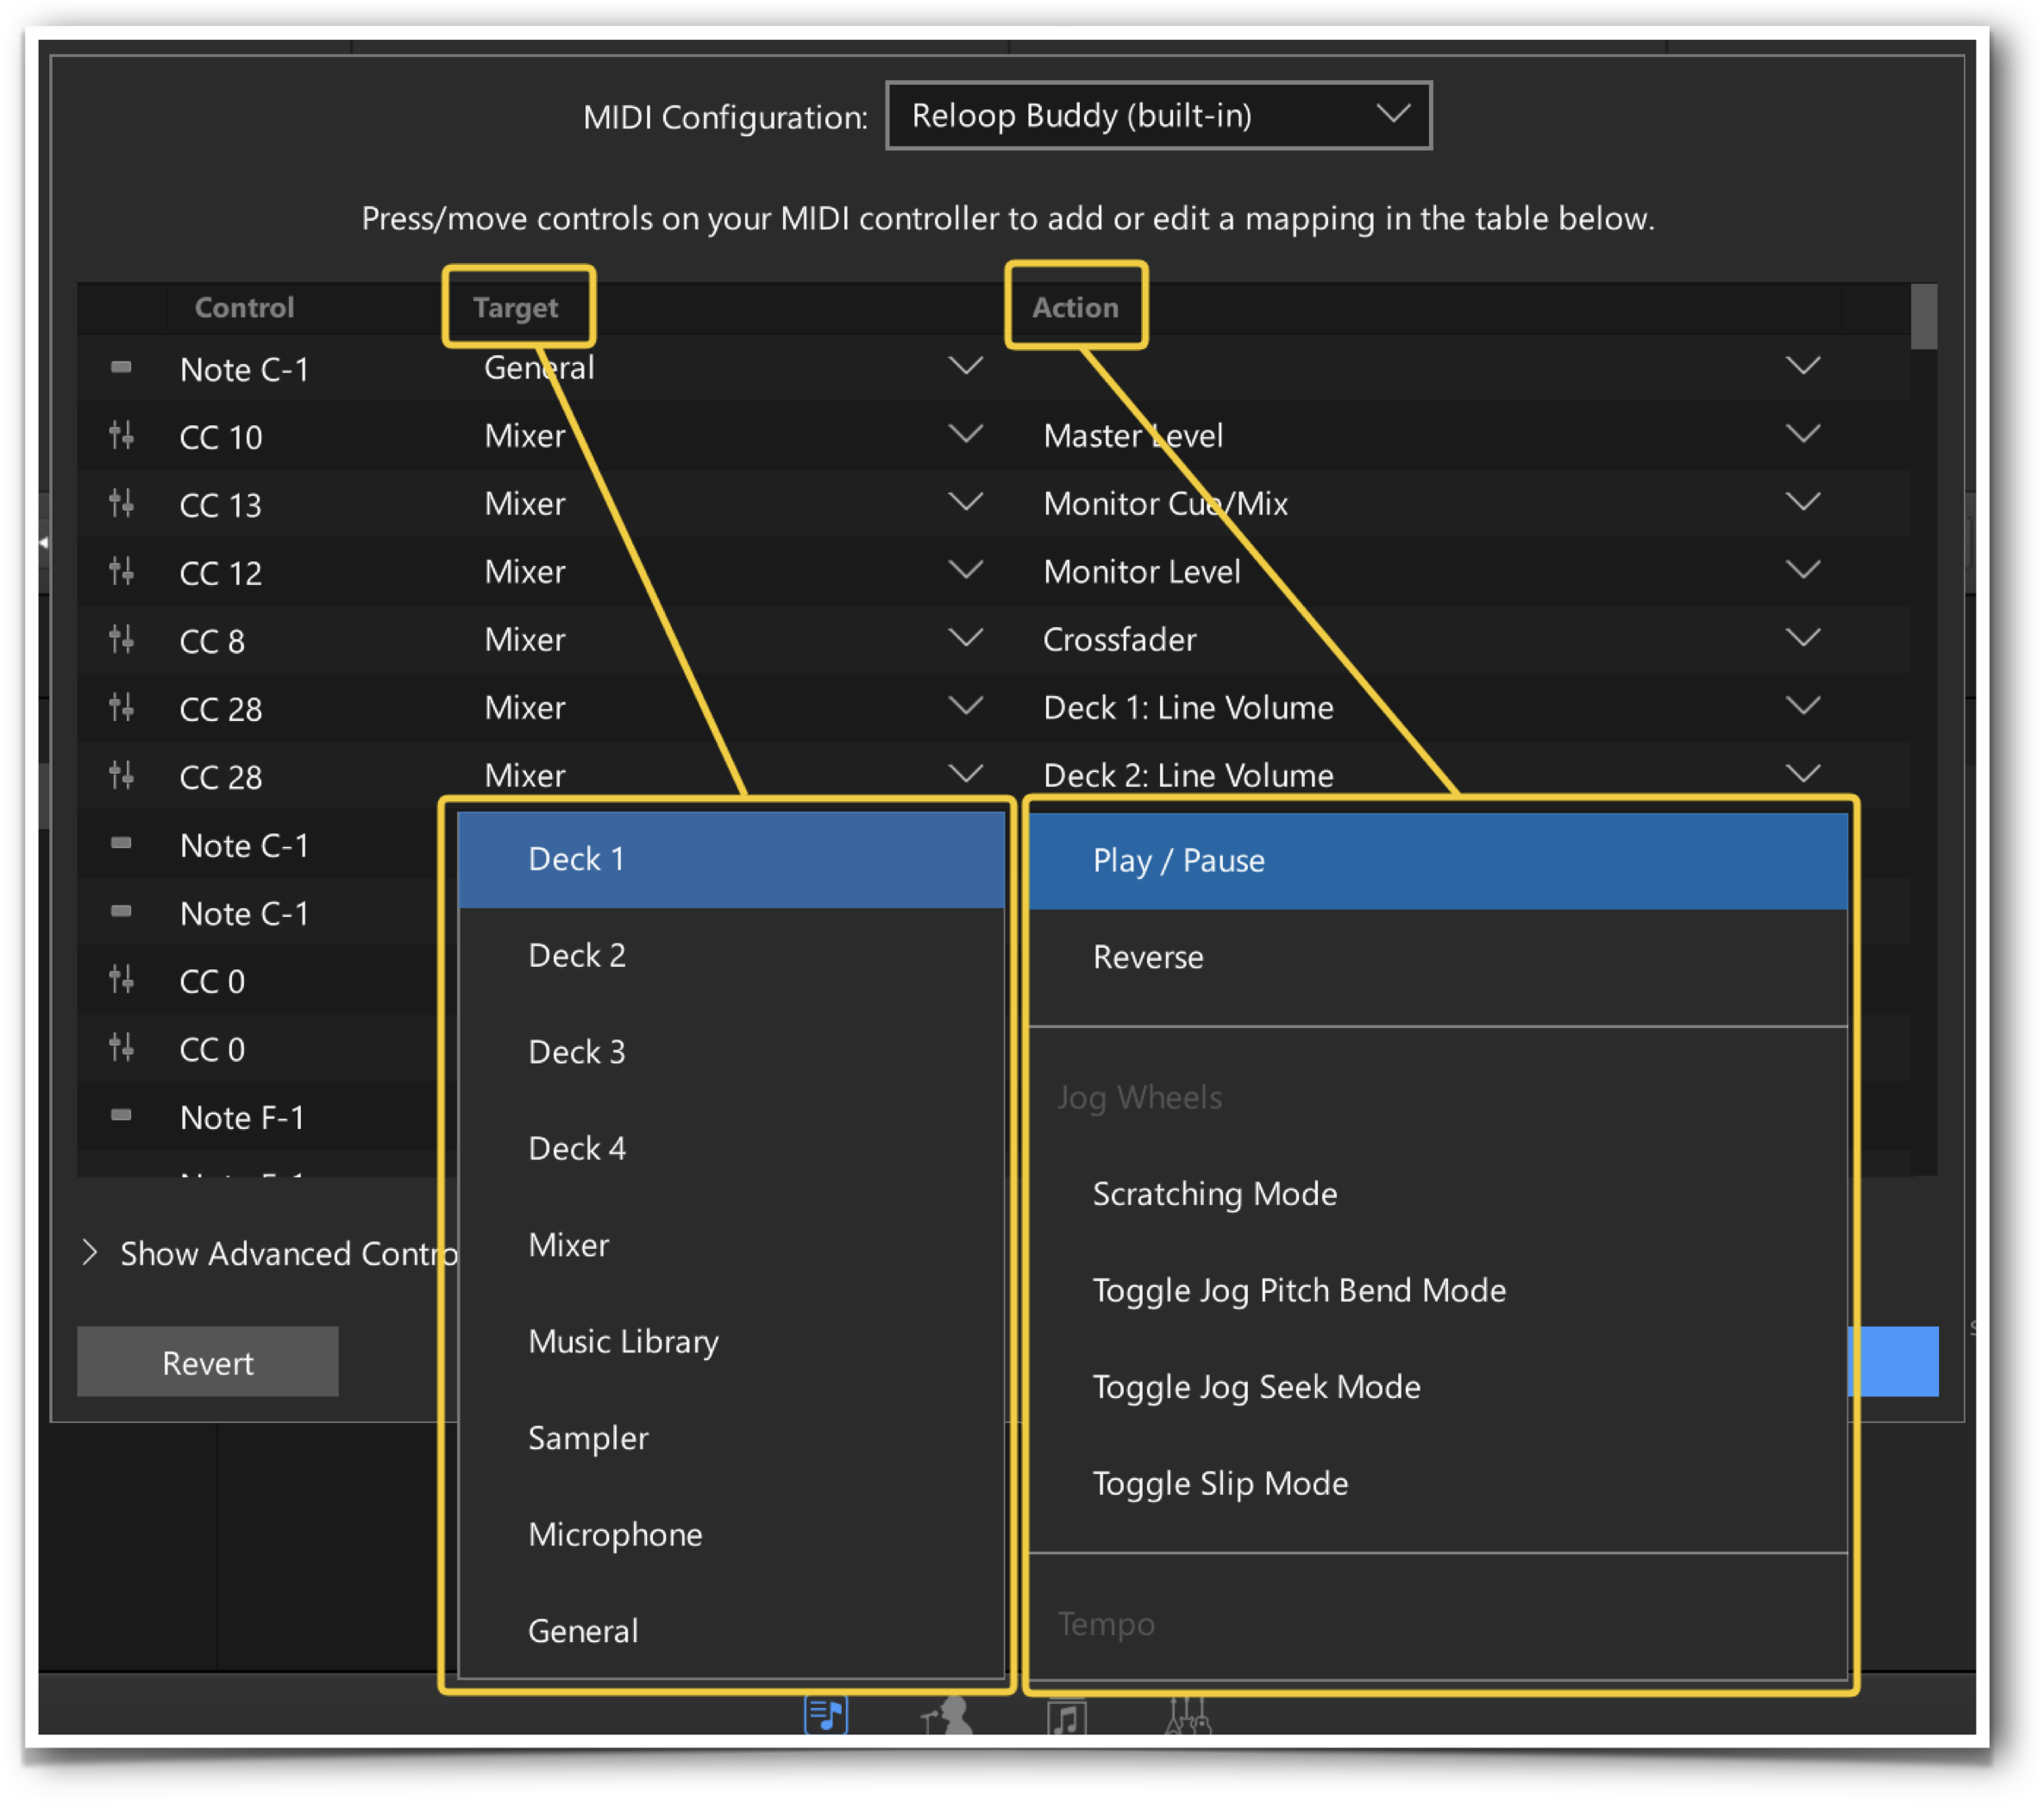
Task: Select the Reverse action
Action: click(1438, 958)
